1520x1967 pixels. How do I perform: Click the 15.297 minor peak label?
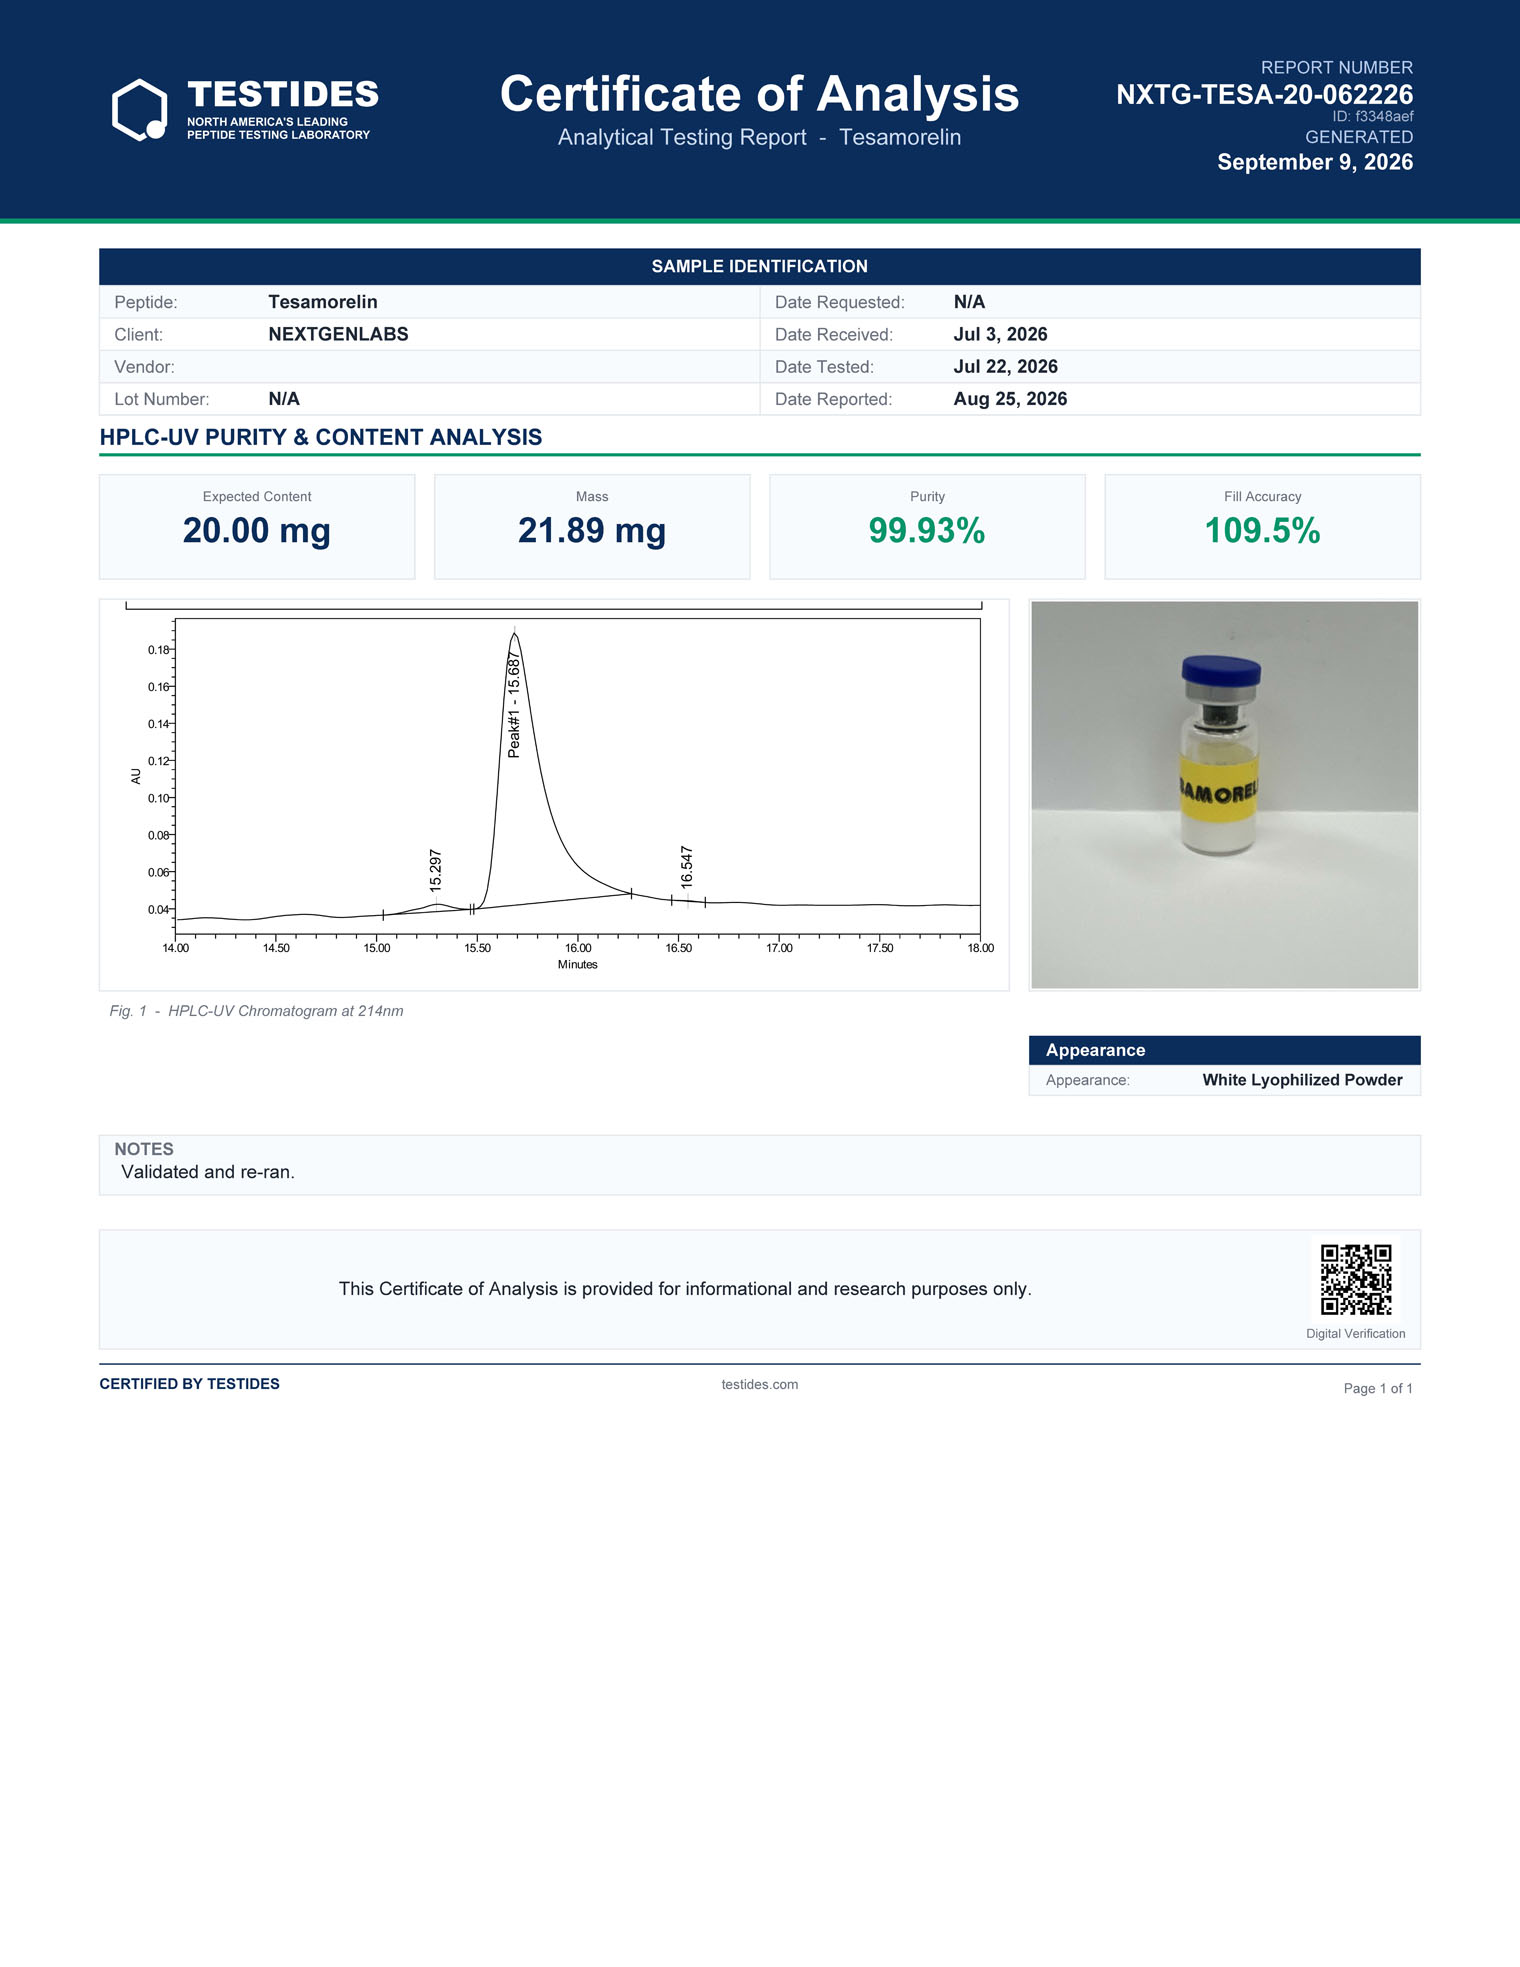point(435,870)
